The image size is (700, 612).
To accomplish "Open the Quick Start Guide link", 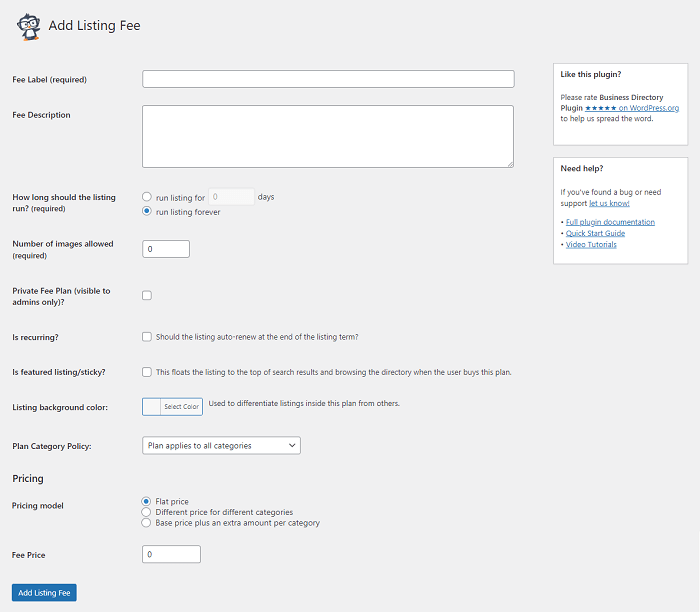I will pyautogui.click(x=595, y=233).
